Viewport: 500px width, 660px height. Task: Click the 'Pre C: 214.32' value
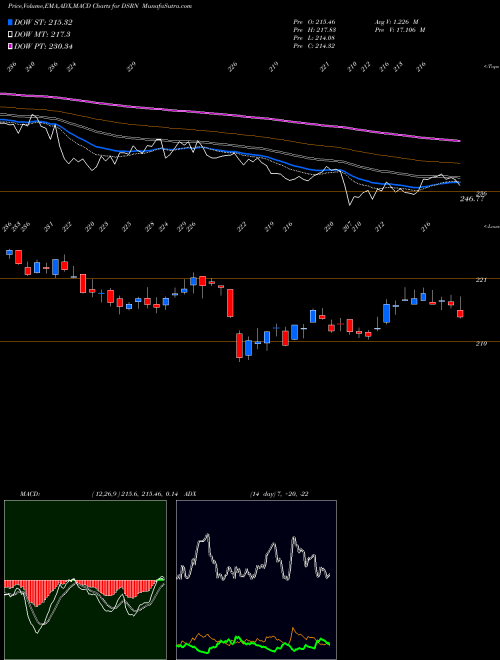[314, 46]
